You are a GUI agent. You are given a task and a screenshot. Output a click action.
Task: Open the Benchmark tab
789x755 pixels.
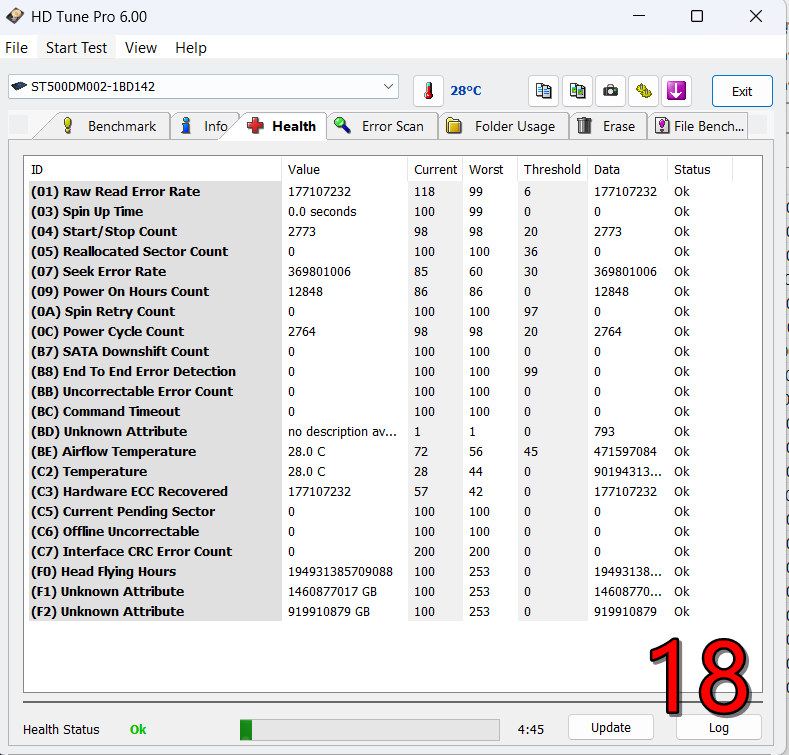(109, 126)
